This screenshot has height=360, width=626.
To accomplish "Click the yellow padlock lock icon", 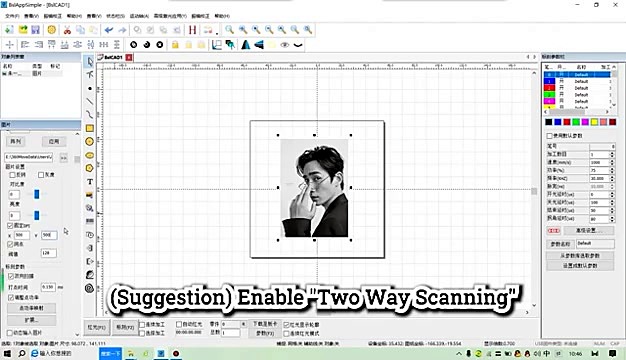I will [x=175, y=45].
